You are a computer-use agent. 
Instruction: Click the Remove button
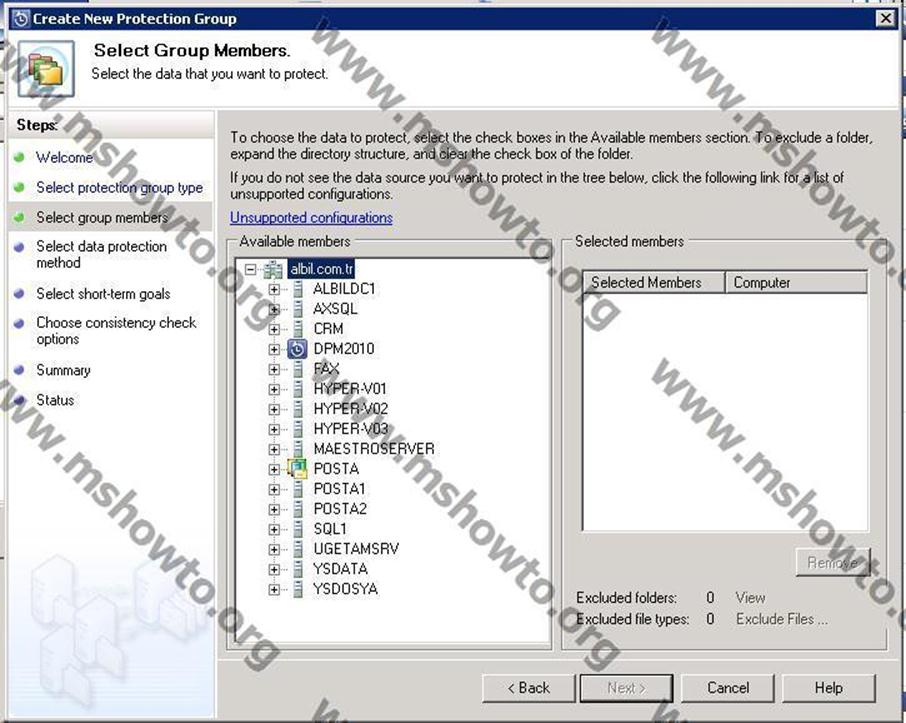click(x=833, y=562)
